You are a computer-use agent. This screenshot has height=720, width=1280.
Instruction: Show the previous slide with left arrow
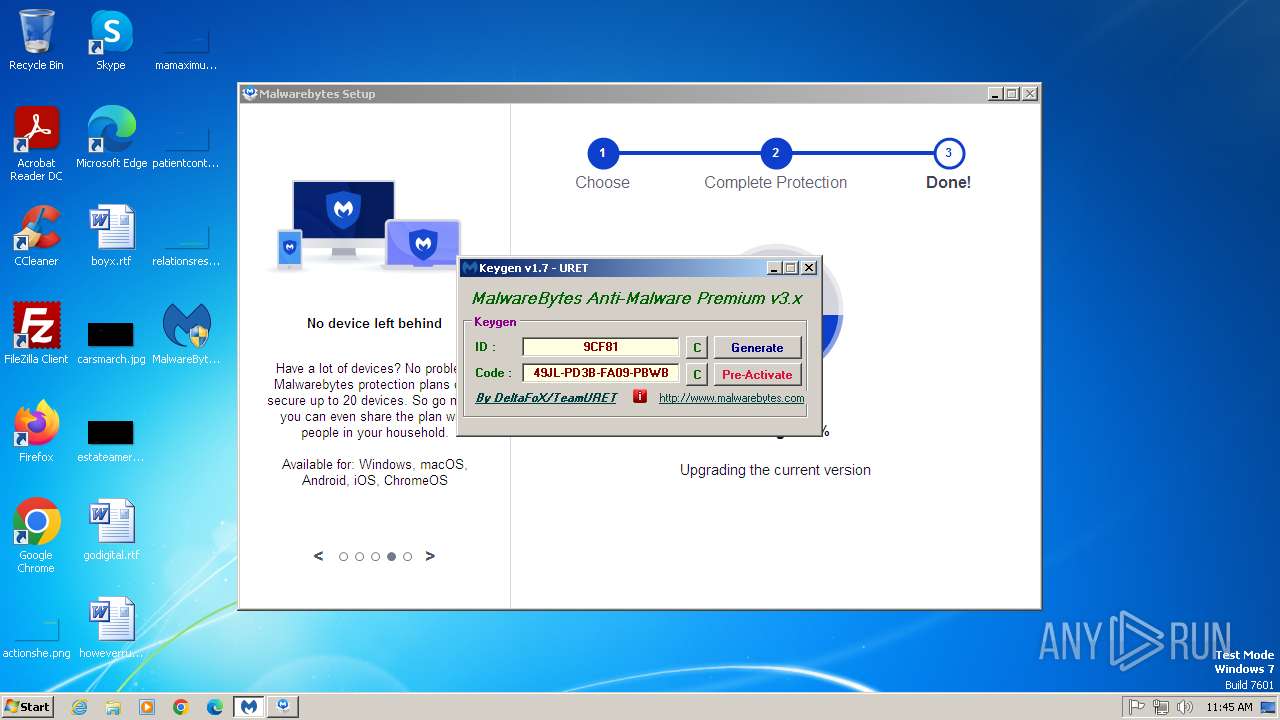pyautogui.click(x=319, y=556)
